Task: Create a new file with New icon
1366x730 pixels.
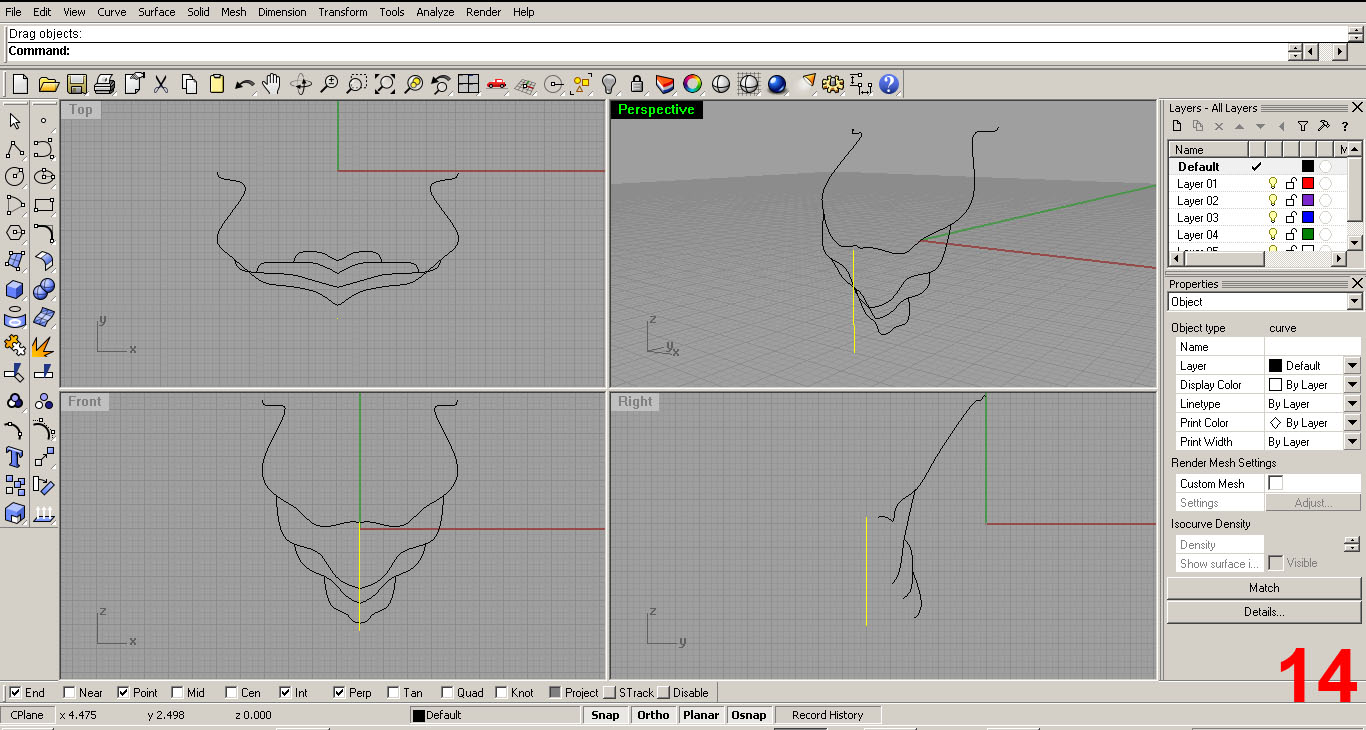Action: point(19,84)
